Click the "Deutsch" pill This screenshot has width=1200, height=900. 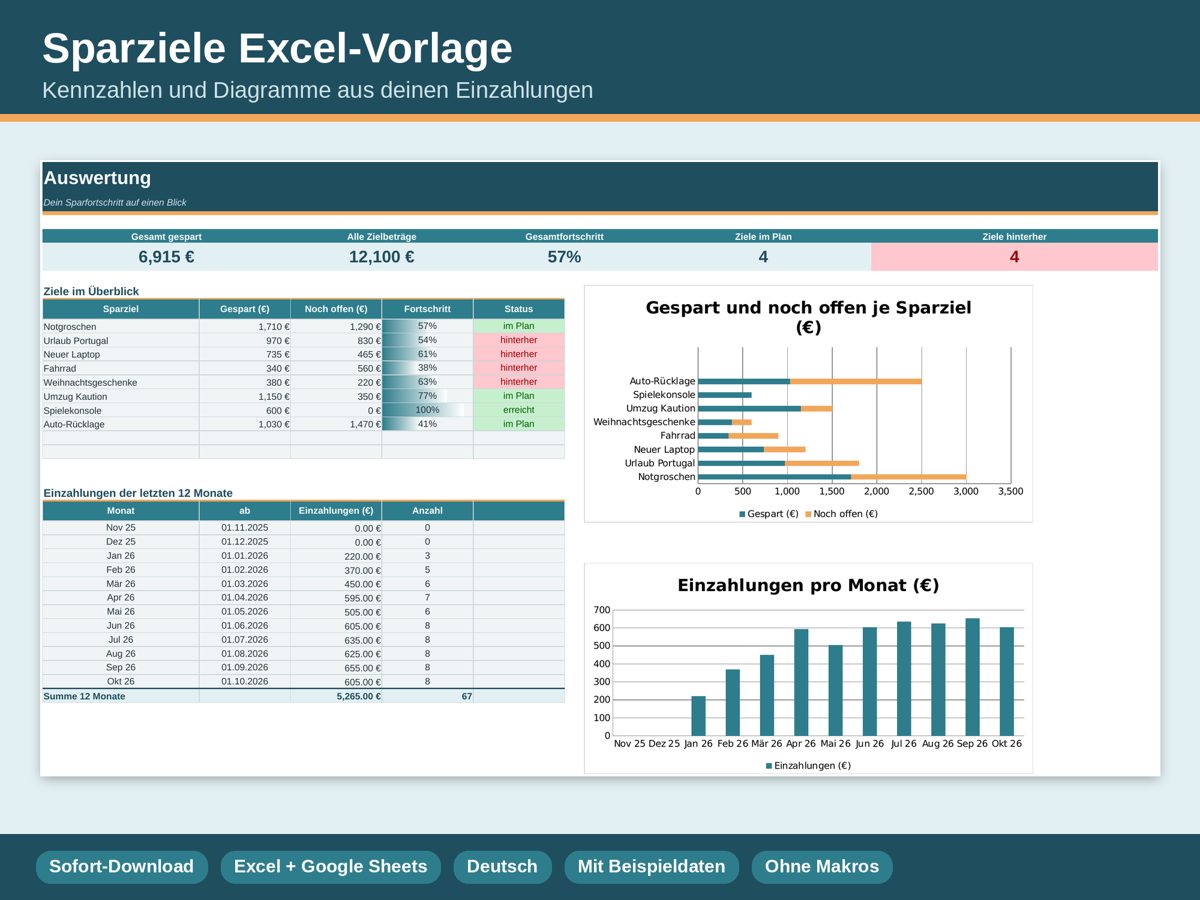pyautogui.click(x=502, y=867)
